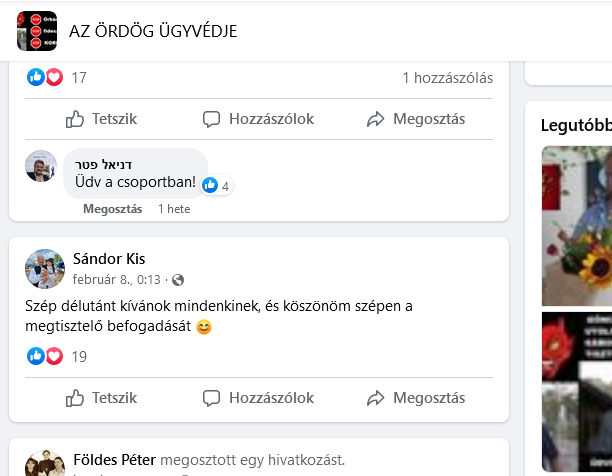Open the sunflower photo thumbnail
The image size is (612, 476).
[x=577, y=226]
